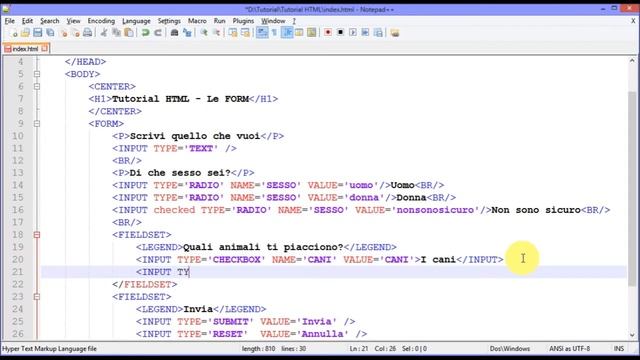Zoom in with the toolbar magnifier
The height and width of the screenshot is (360, 640).
point(204,33)
